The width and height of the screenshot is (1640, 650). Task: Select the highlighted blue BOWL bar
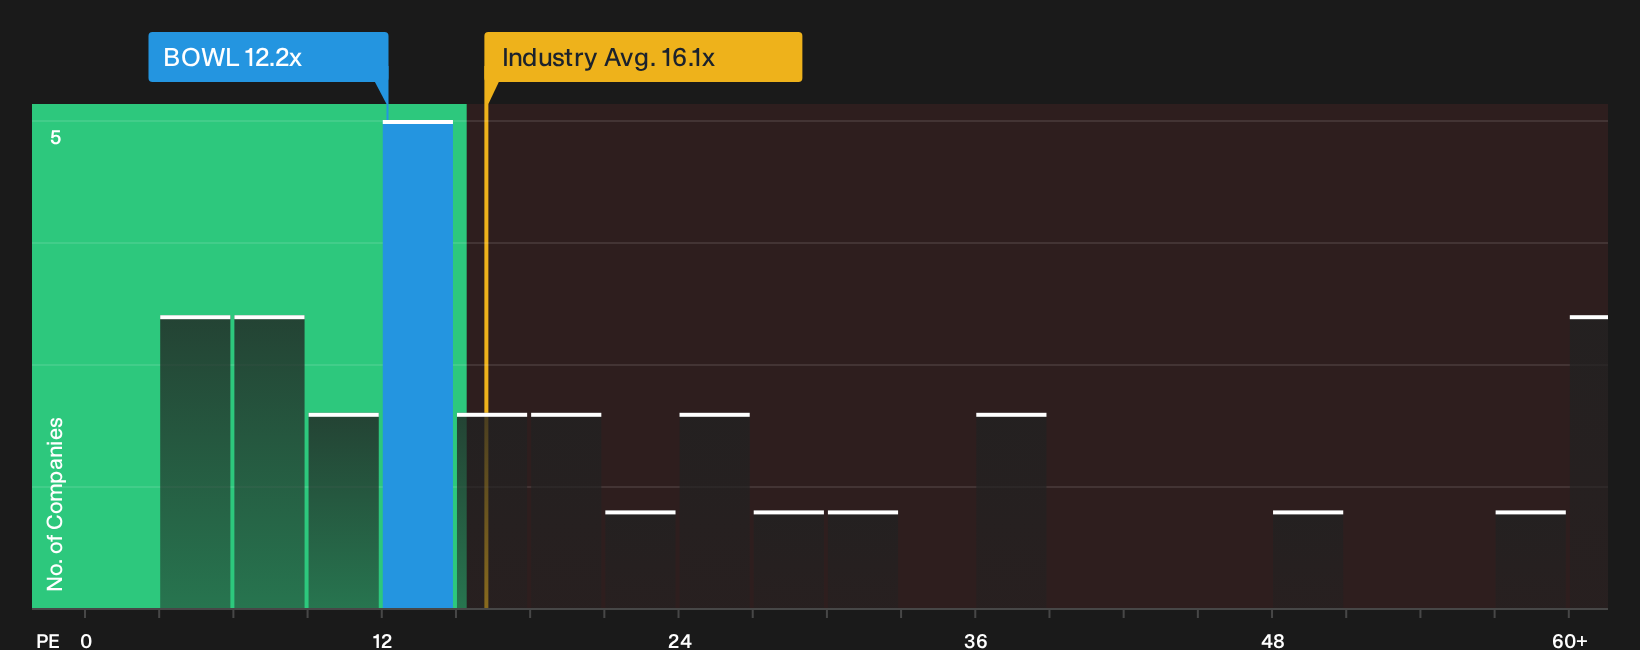[418, 364]
